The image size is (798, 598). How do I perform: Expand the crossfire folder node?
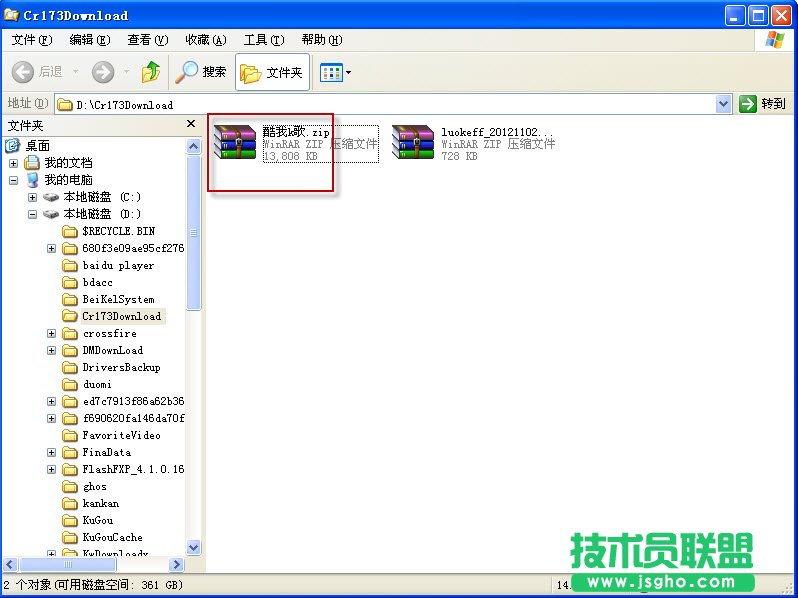(52, 333)
